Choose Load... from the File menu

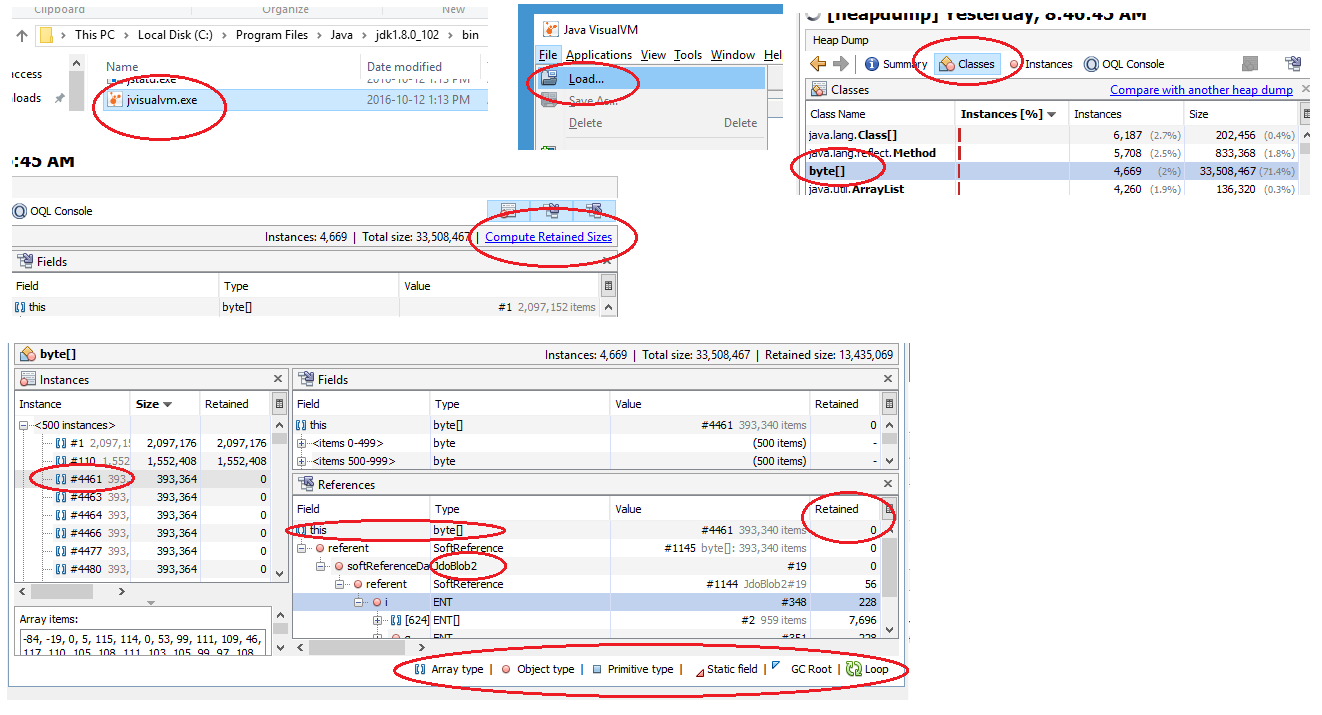pos(651,78)
